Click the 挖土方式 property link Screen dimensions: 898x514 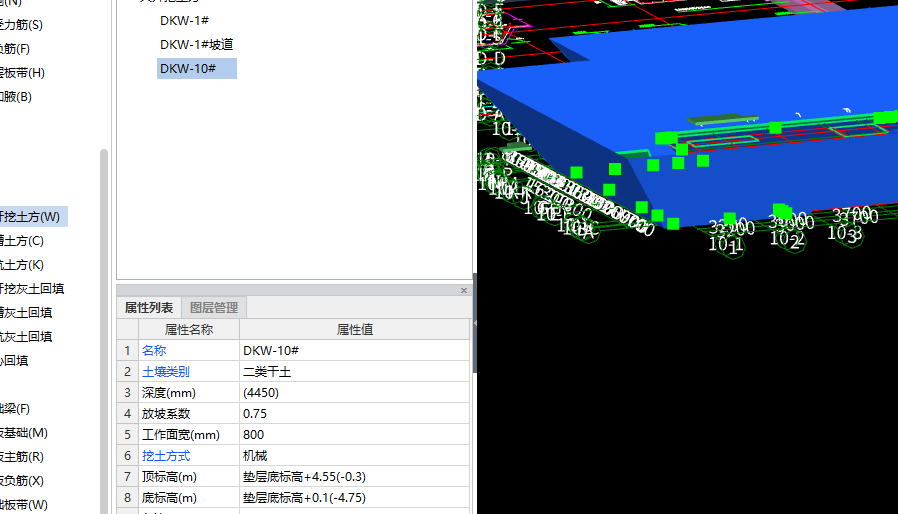(166, 456)
